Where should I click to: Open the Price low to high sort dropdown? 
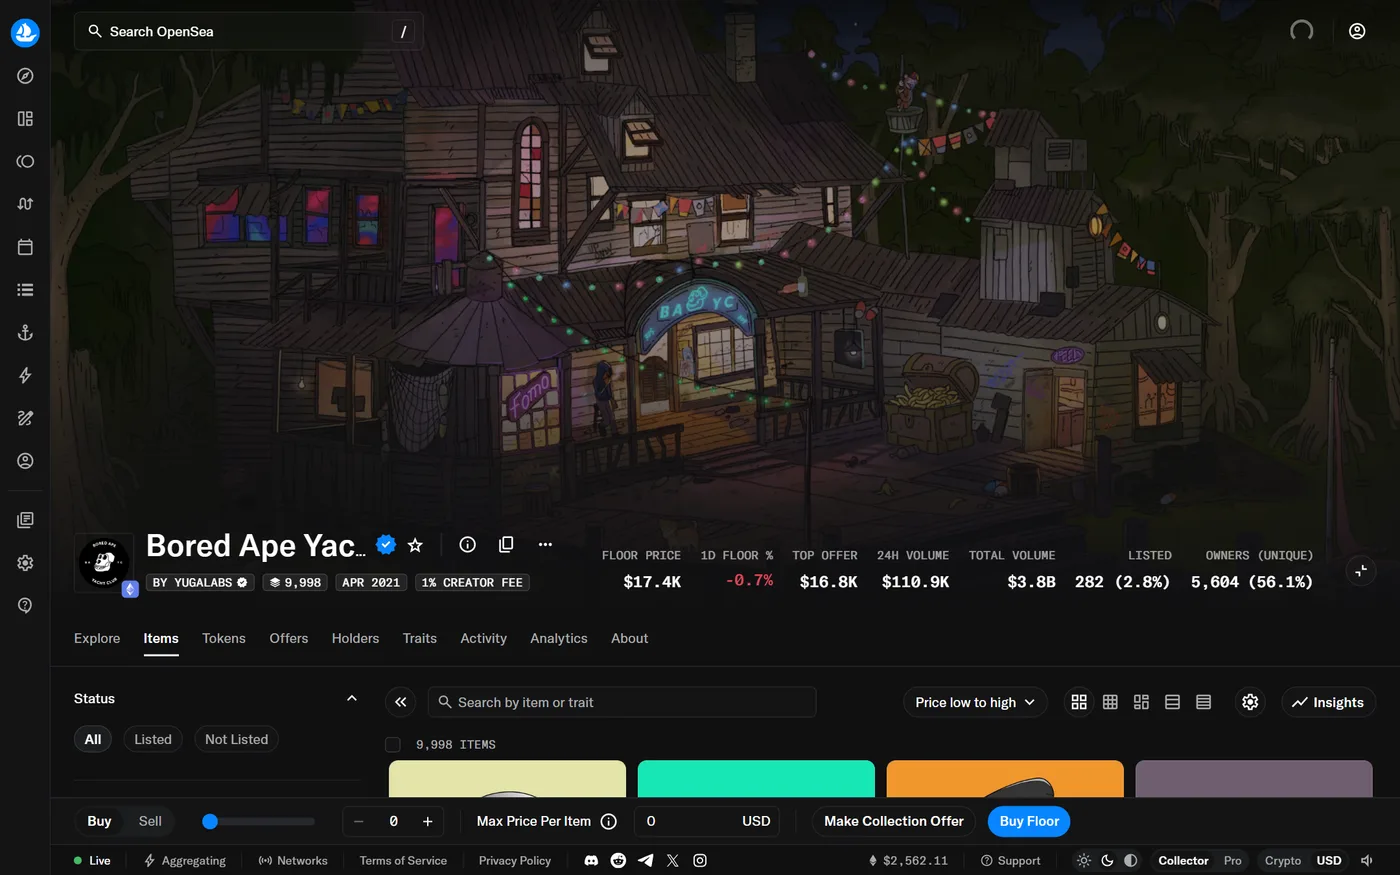click(975, 702)
